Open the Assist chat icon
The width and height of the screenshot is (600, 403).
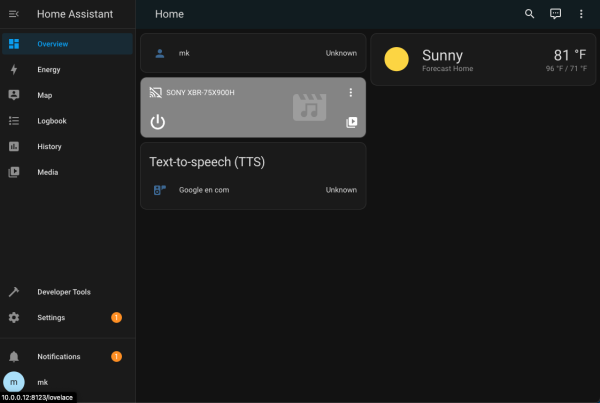[556, 14]
